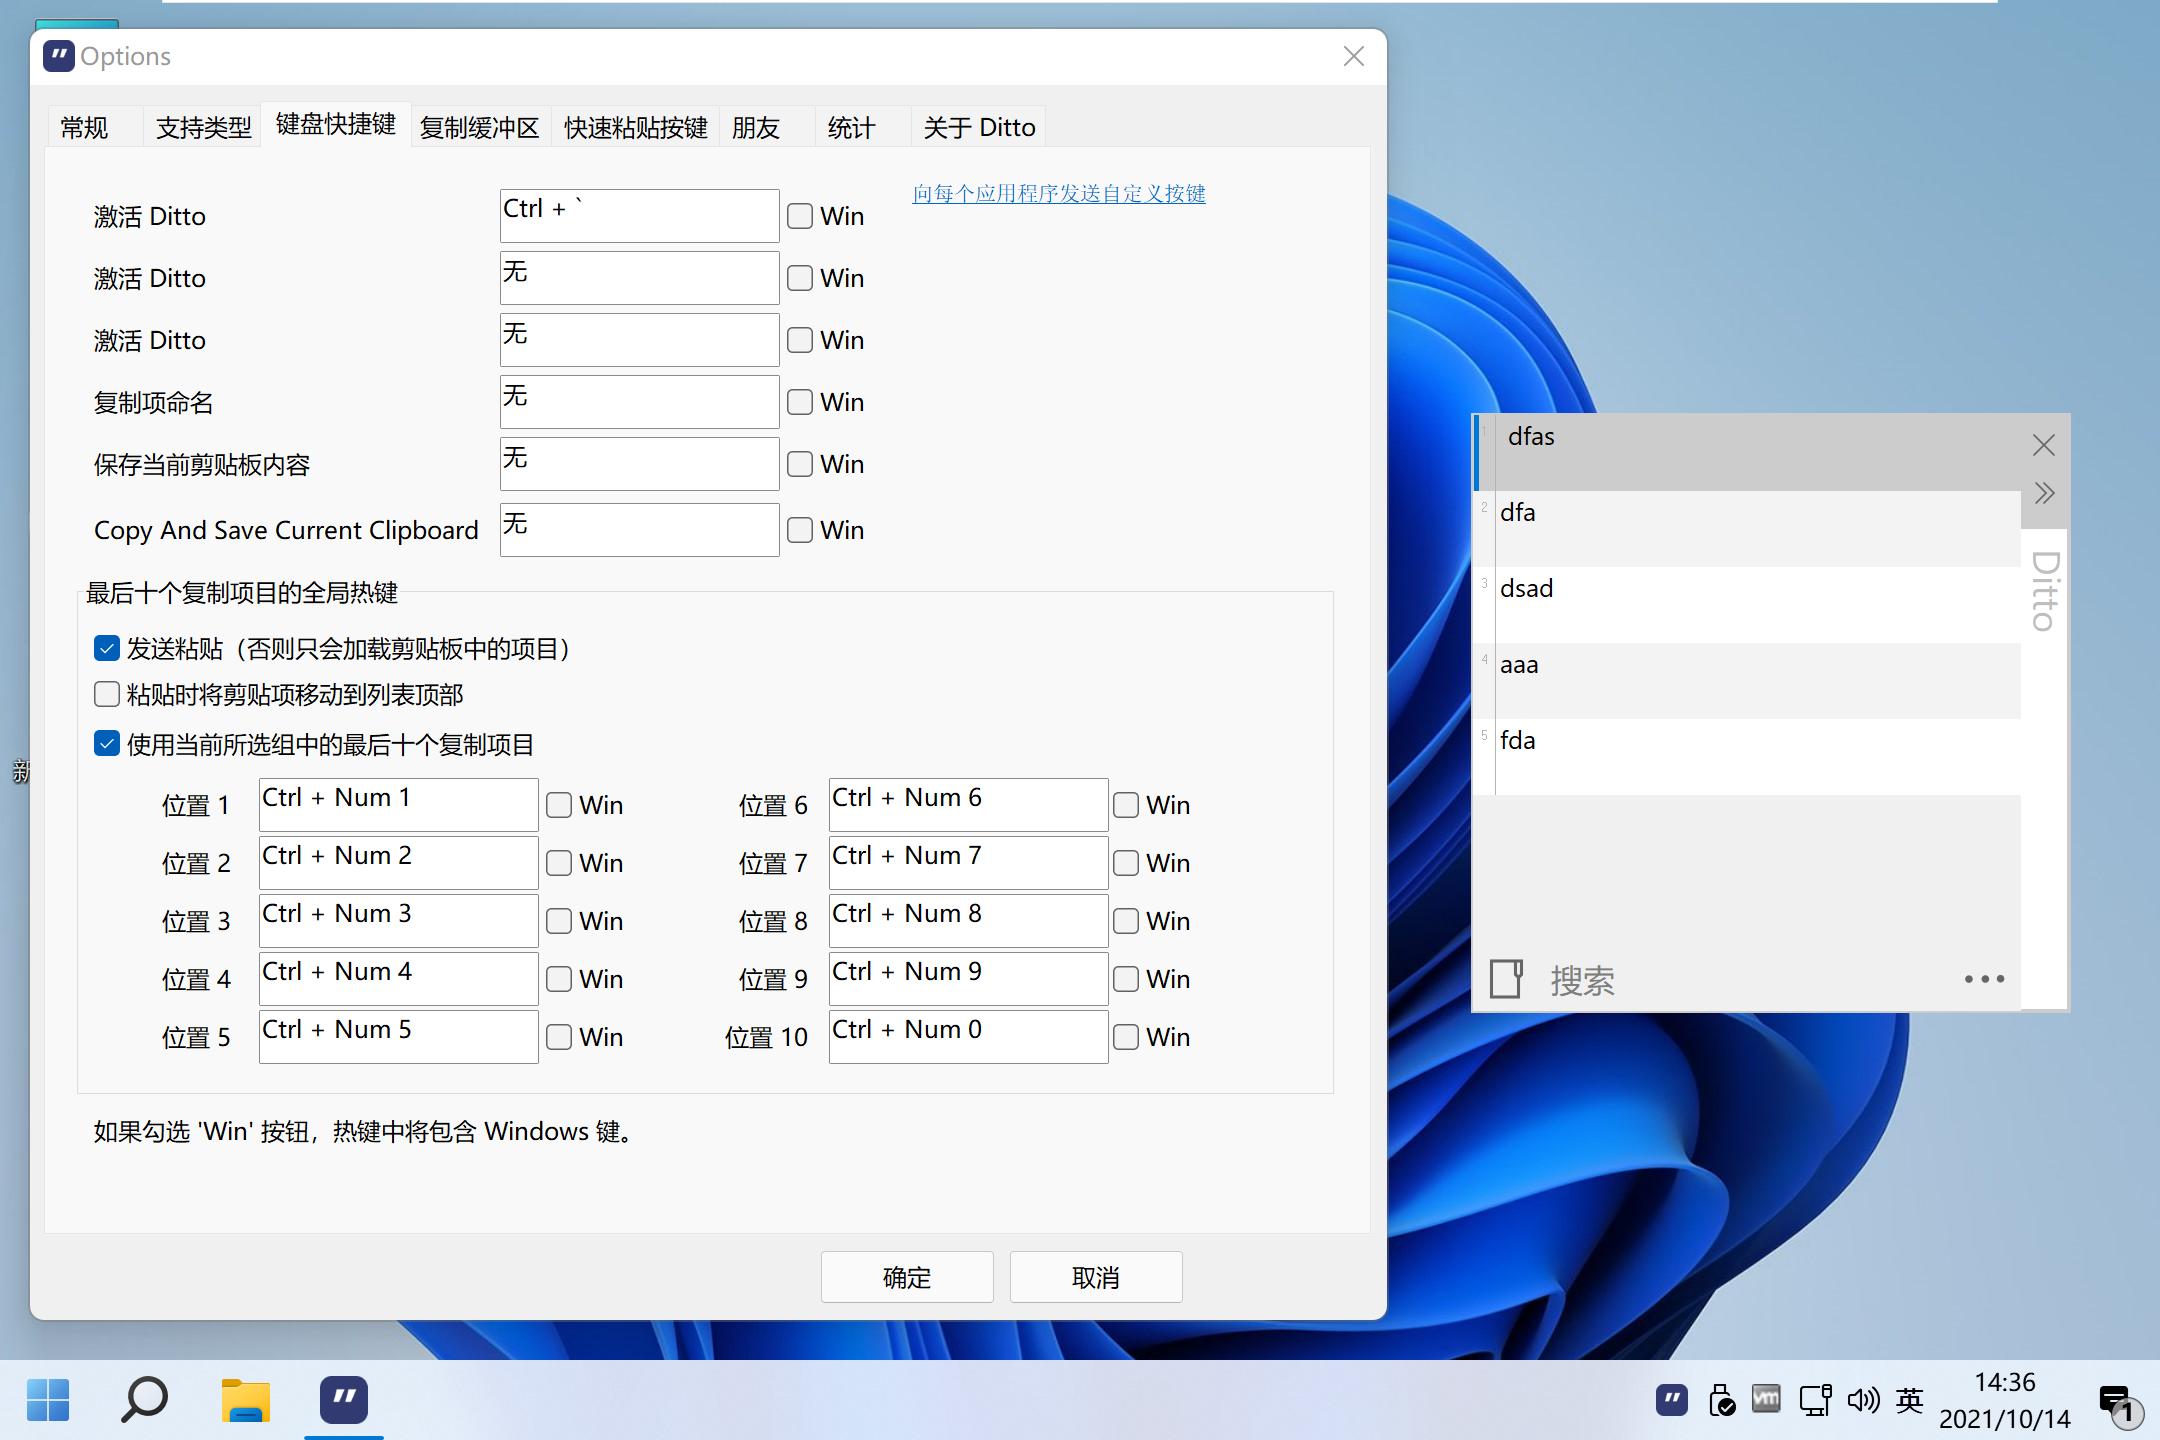Switch to the 常规 tab

[84, 127]
